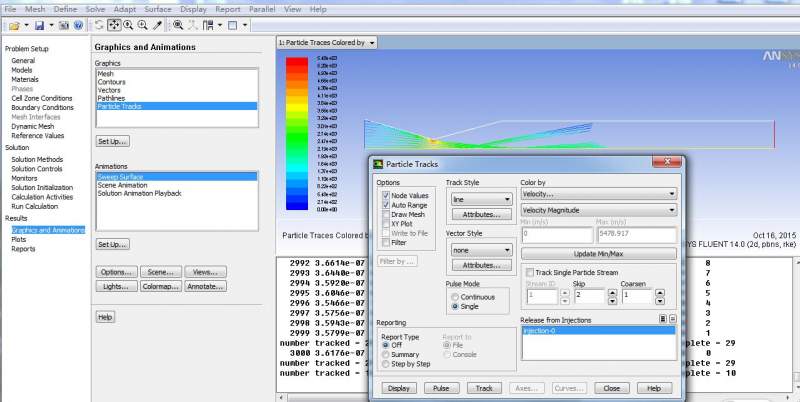Click the Save file disk icon
Screen dimensions: 800x402
(x=38, y=24)
